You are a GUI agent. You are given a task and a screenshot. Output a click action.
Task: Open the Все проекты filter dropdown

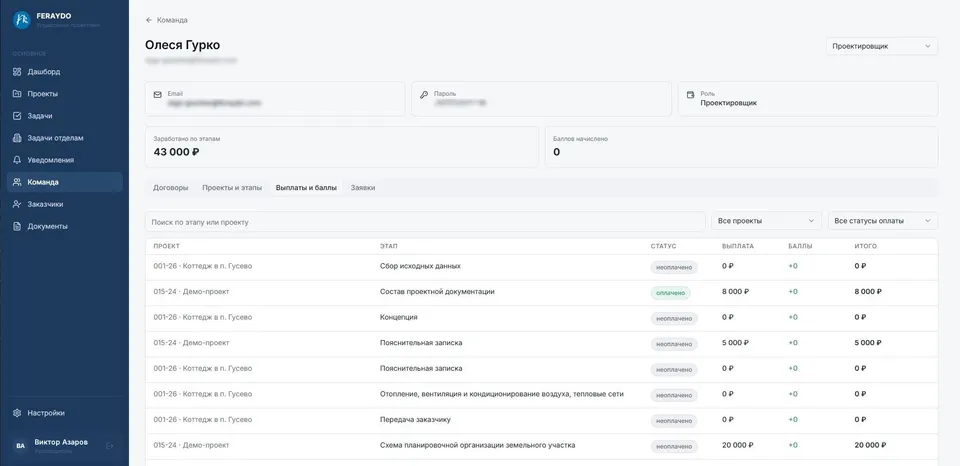pos(766,221)
